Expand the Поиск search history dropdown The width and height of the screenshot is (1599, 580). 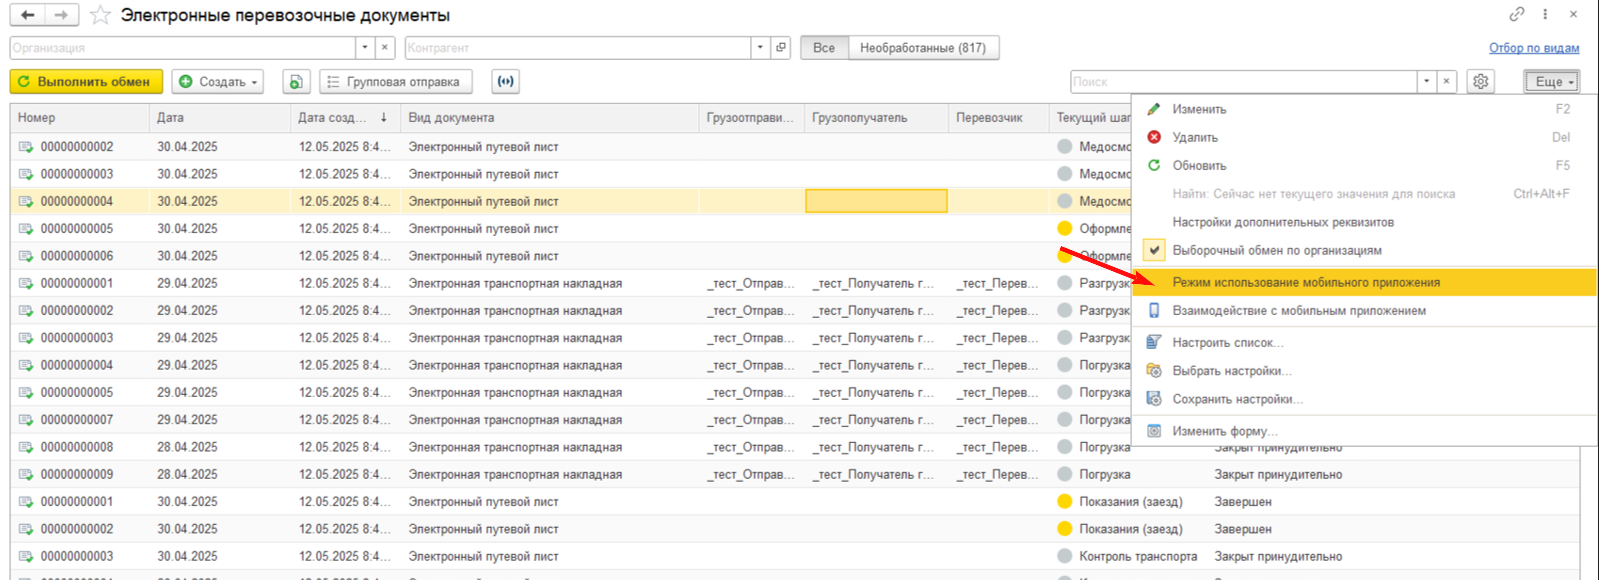[x=1427, y=82]
